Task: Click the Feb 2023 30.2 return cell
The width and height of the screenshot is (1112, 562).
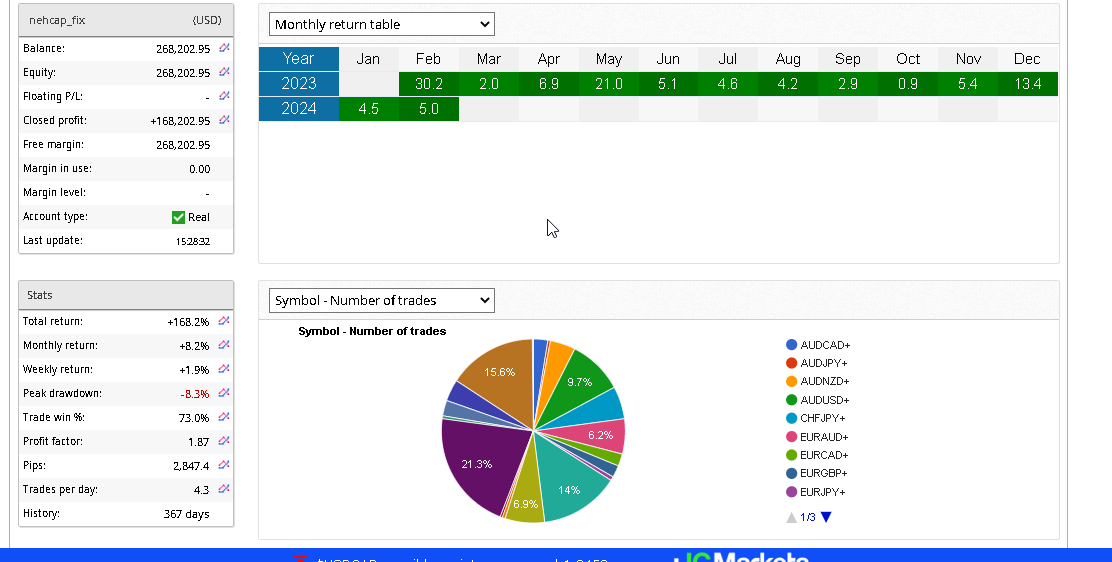Action: 428,84
